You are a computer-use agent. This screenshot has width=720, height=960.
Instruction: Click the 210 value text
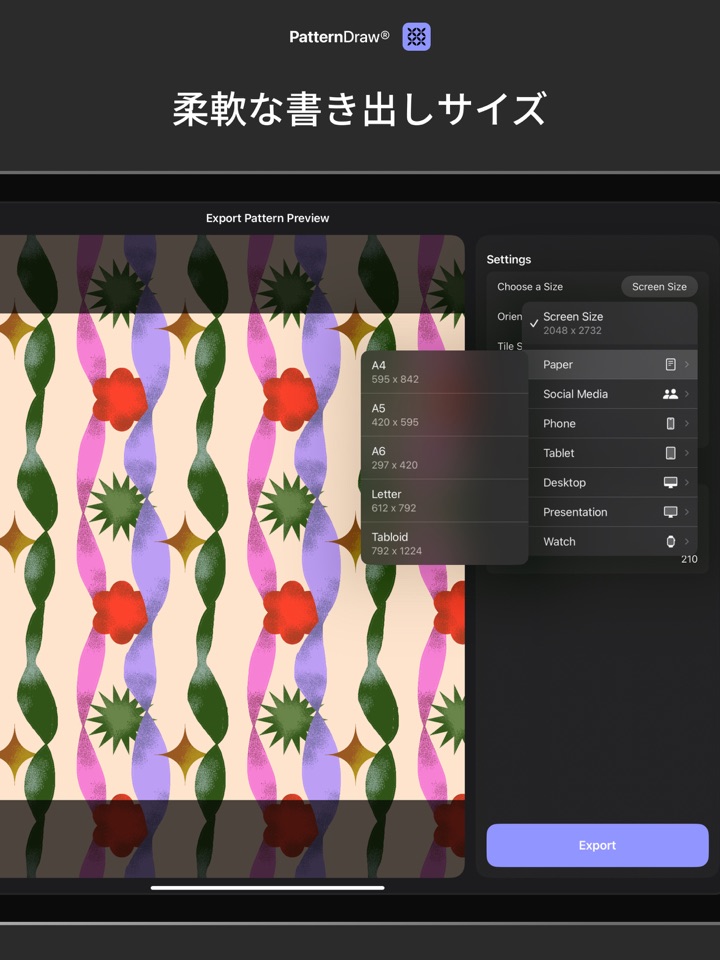pyautogui.click(x=689, y=559)
